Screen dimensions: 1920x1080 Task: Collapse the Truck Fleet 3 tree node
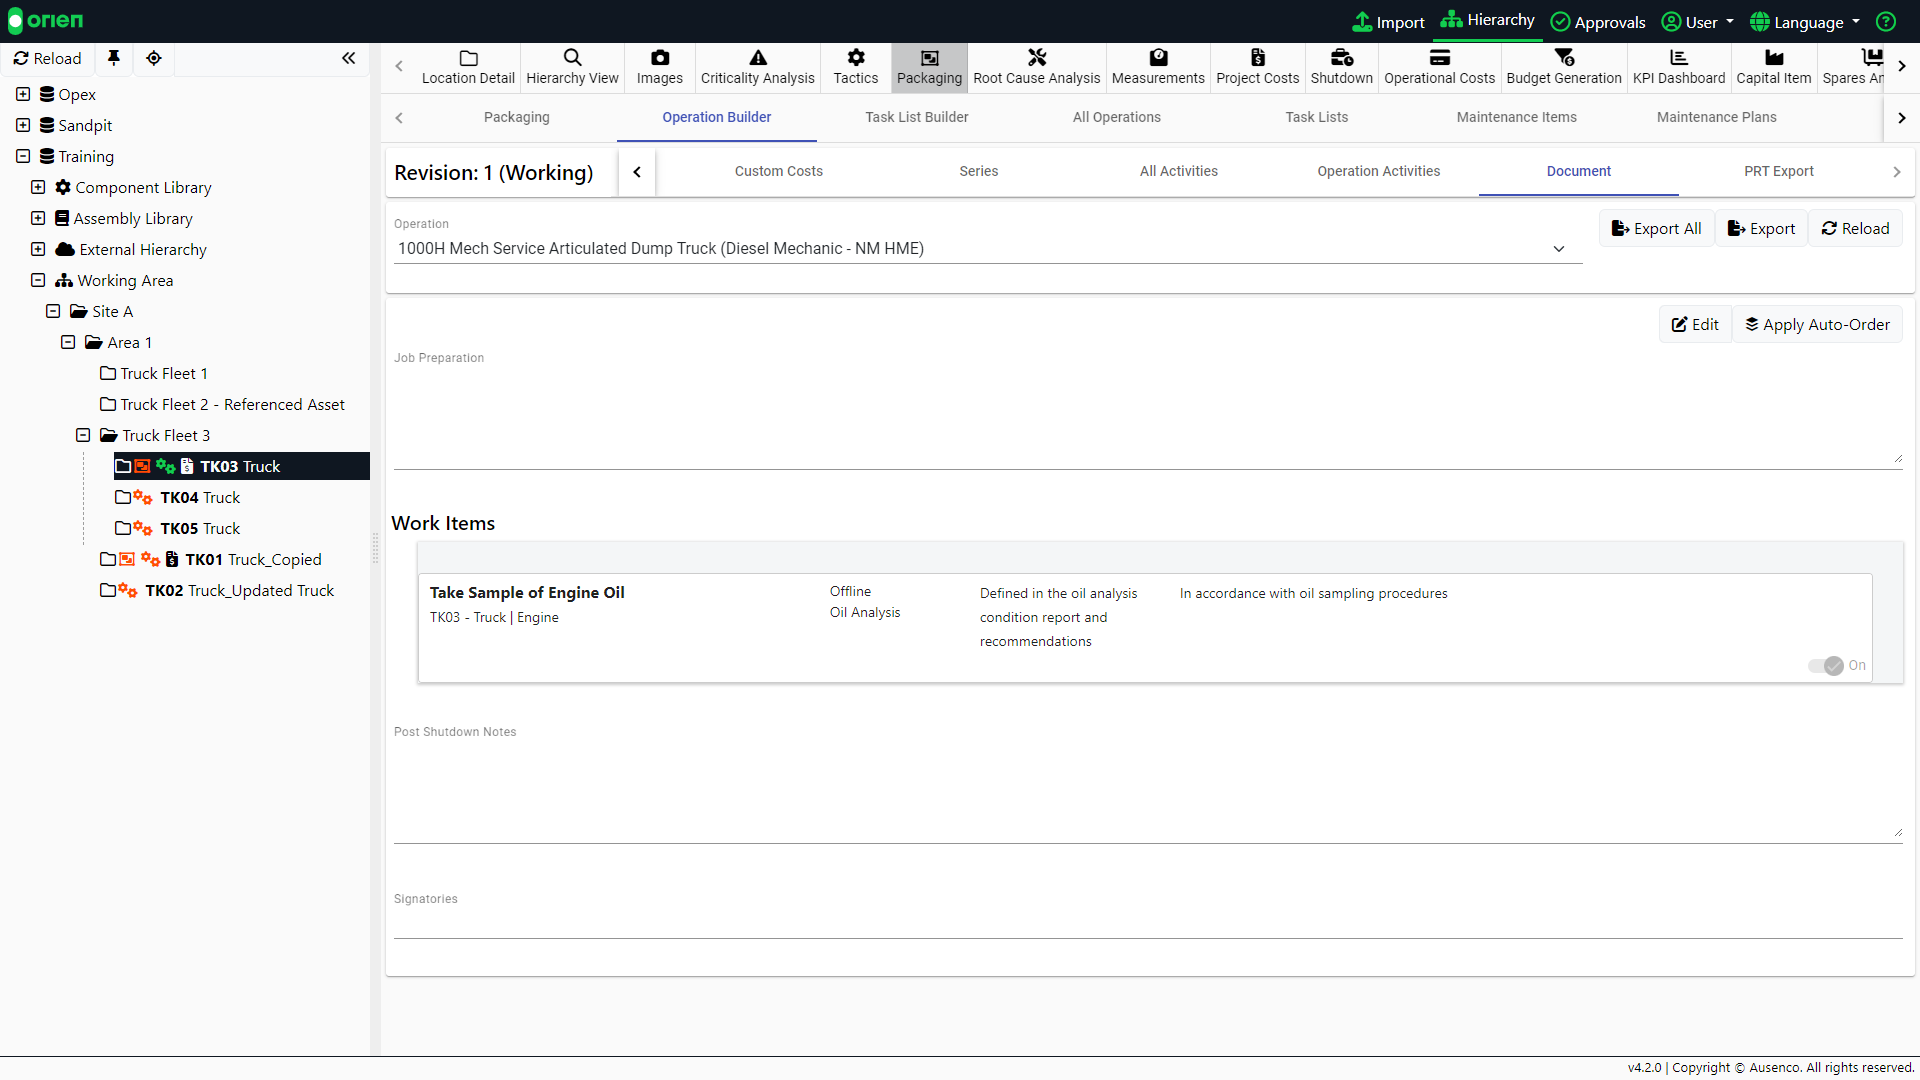pyautogui.click(x=82, y=435)
